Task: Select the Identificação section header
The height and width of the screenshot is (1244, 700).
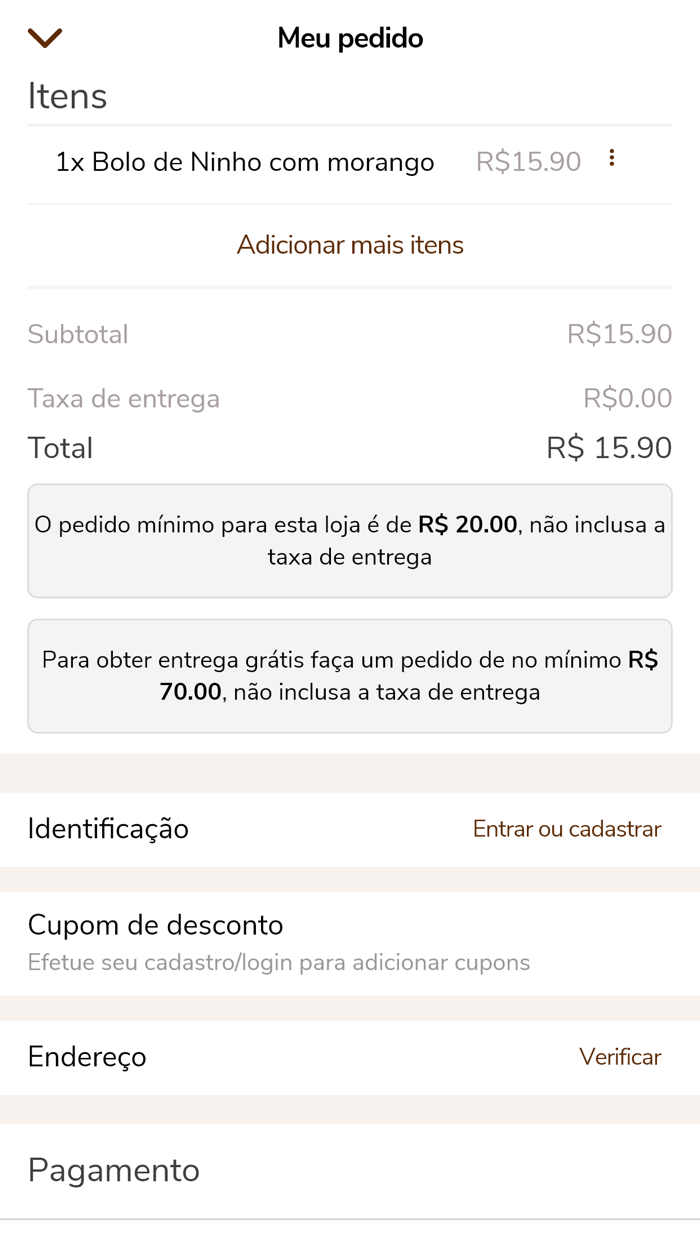Action: pyautogui.click(x=107, y=829)
